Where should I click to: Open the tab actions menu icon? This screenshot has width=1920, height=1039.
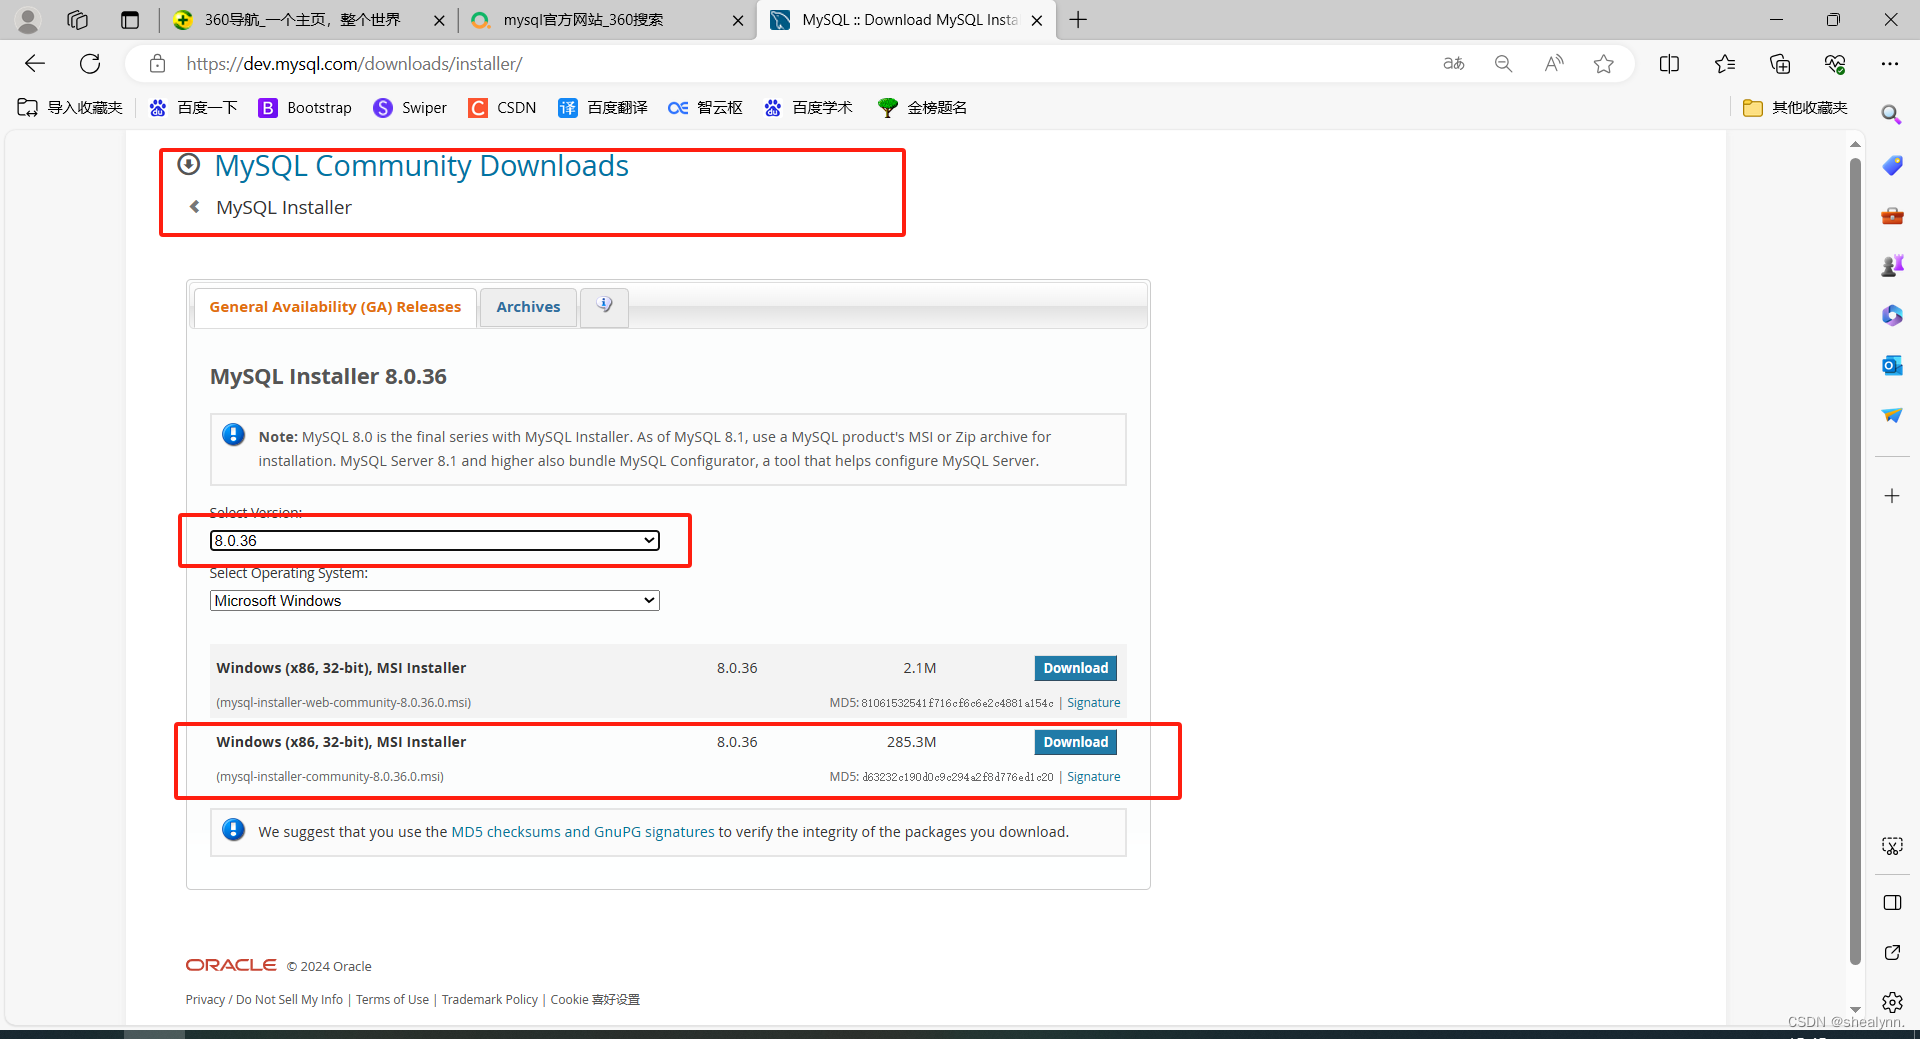click(130, 20)
